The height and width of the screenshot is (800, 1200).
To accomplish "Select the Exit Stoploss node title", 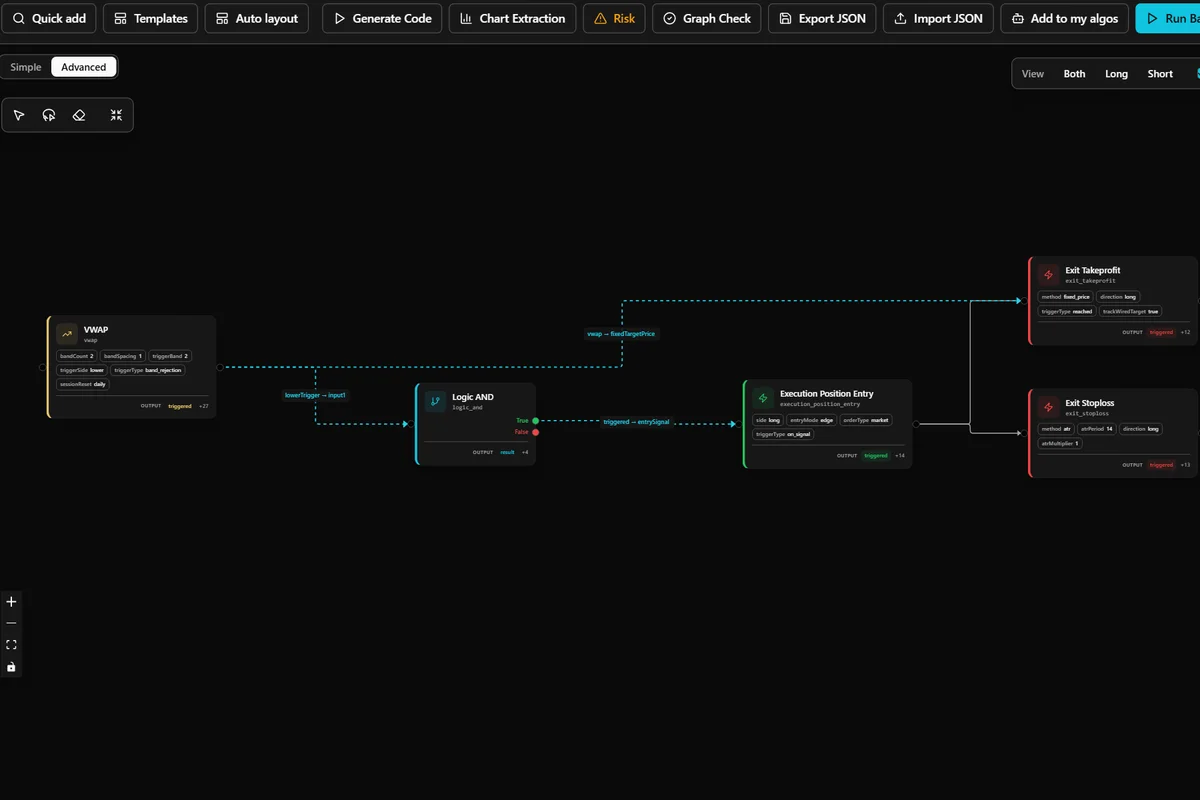I will tap(1089, 403).
